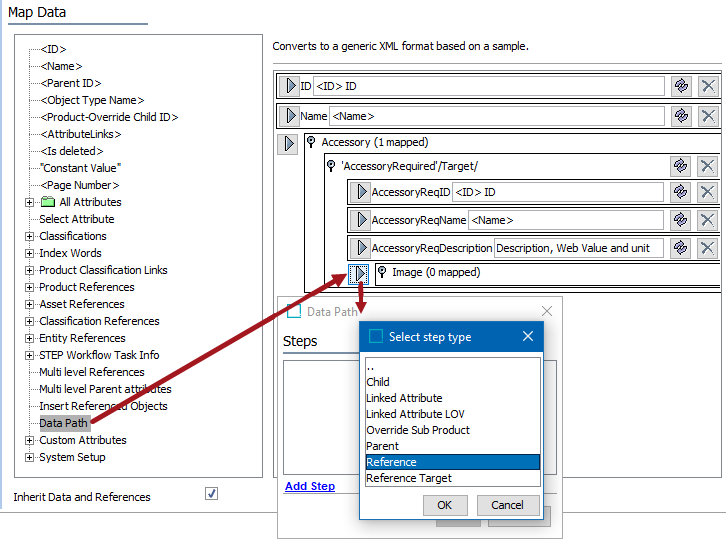Click the arrow button beside ID field
This screenshot has height=539, width=726.
[x=288, y=86]
